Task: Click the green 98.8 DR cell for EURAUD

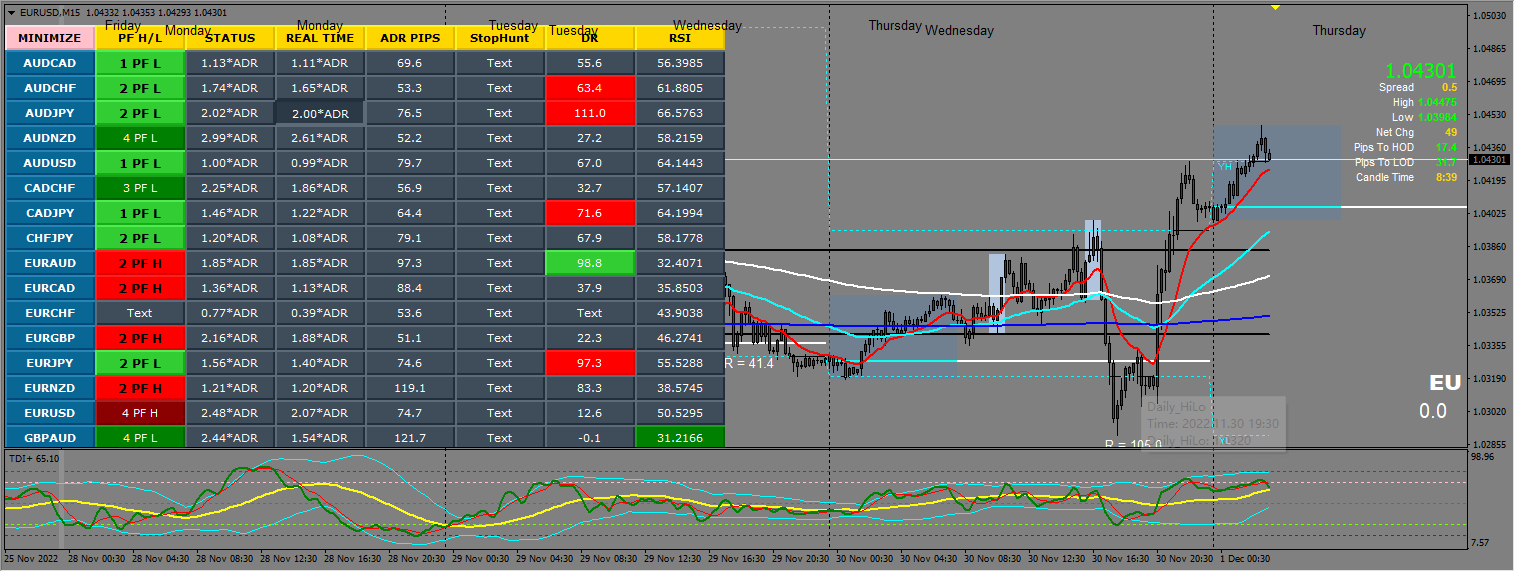Action: coord(590,263)
